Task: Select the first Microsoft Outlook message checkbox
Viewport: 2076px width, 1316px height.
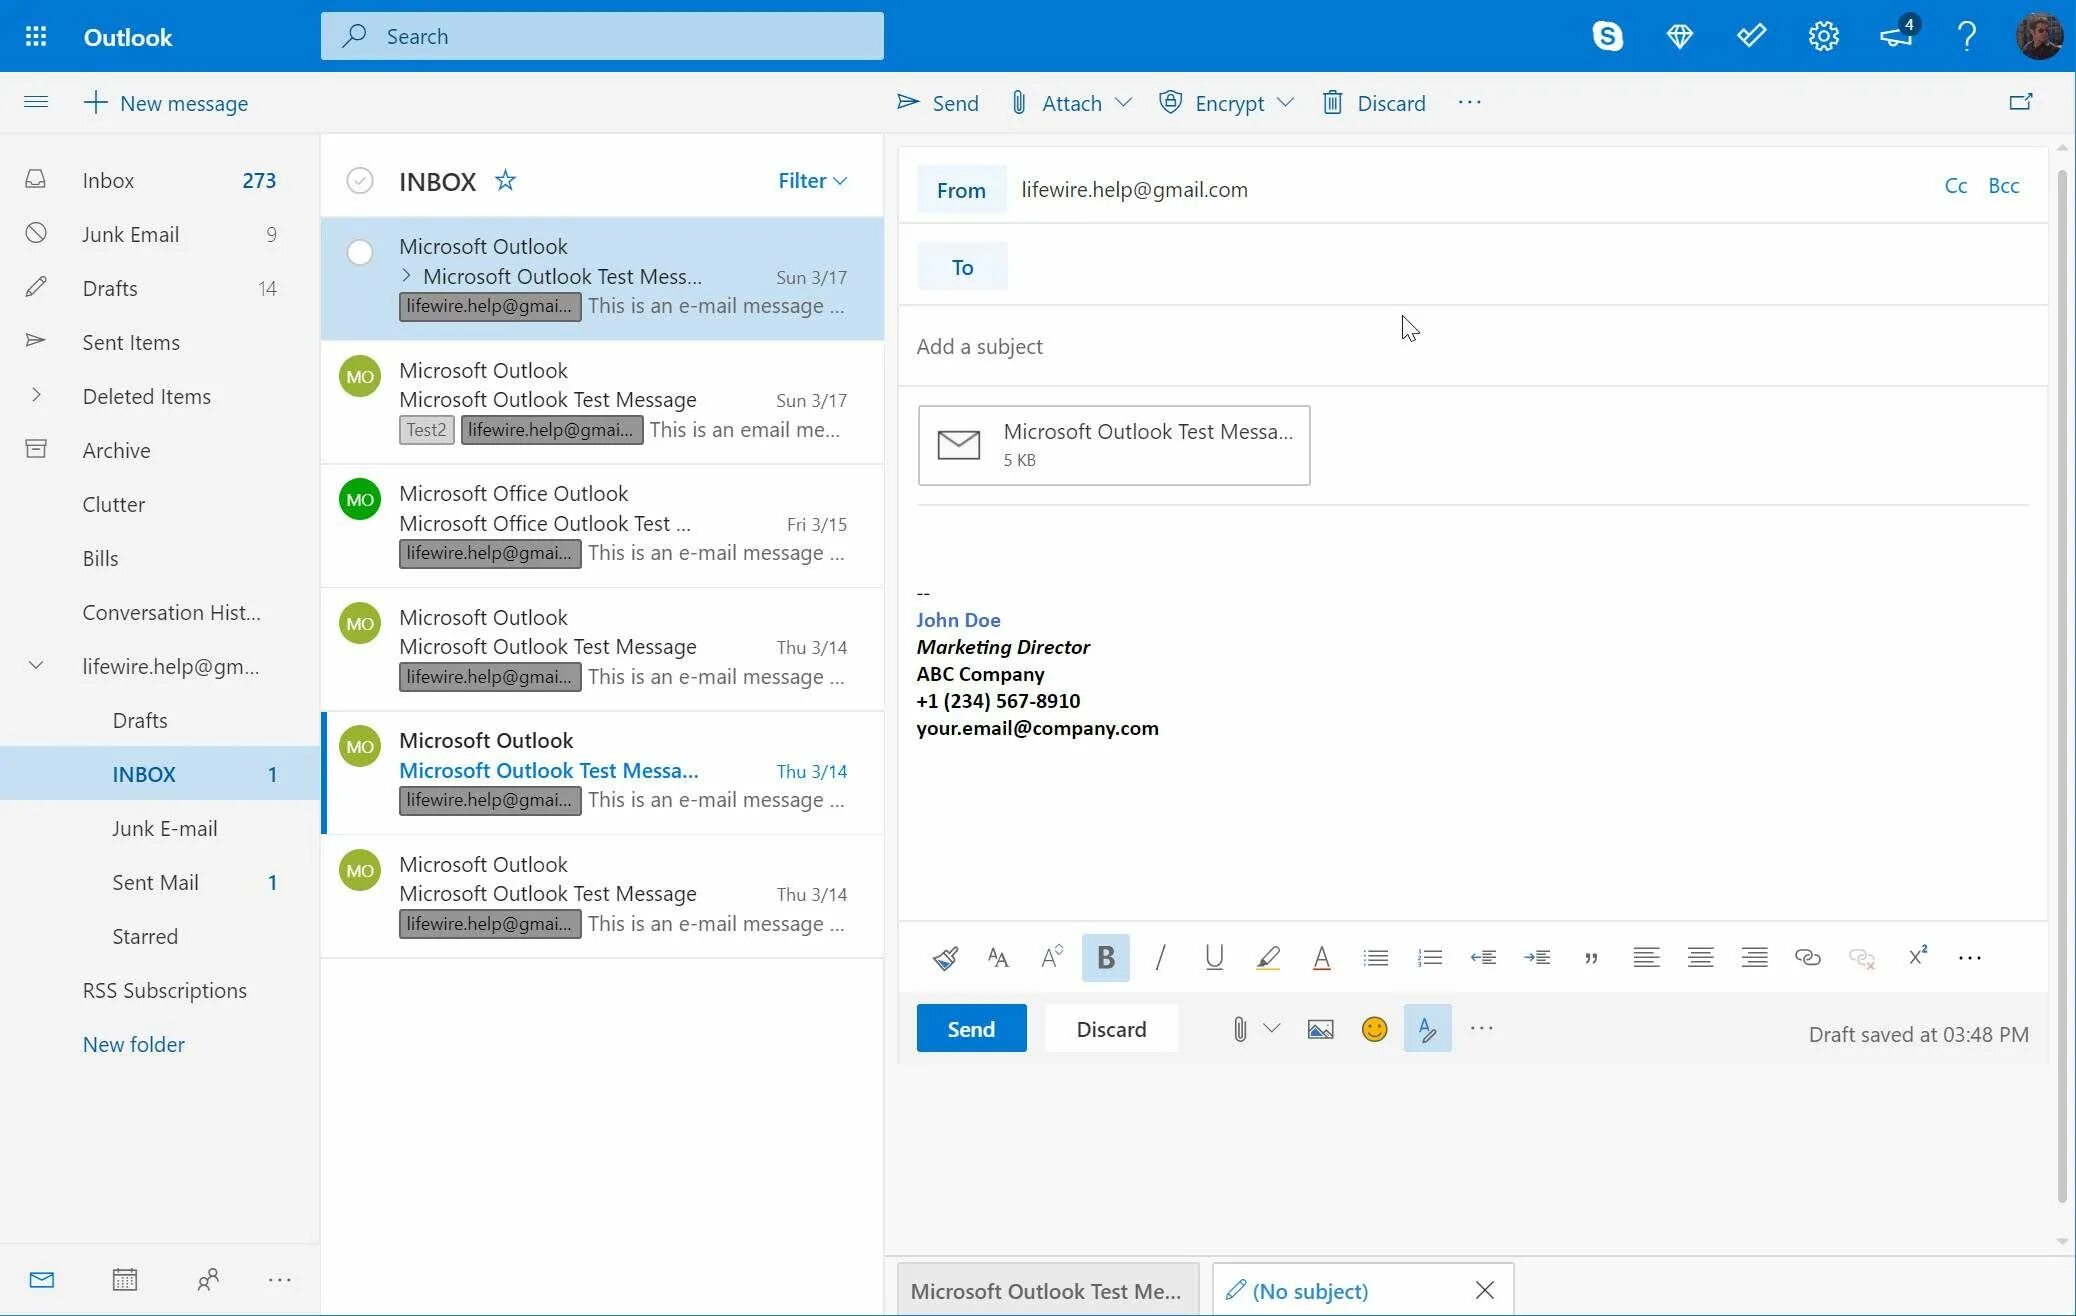Action: 360,252
